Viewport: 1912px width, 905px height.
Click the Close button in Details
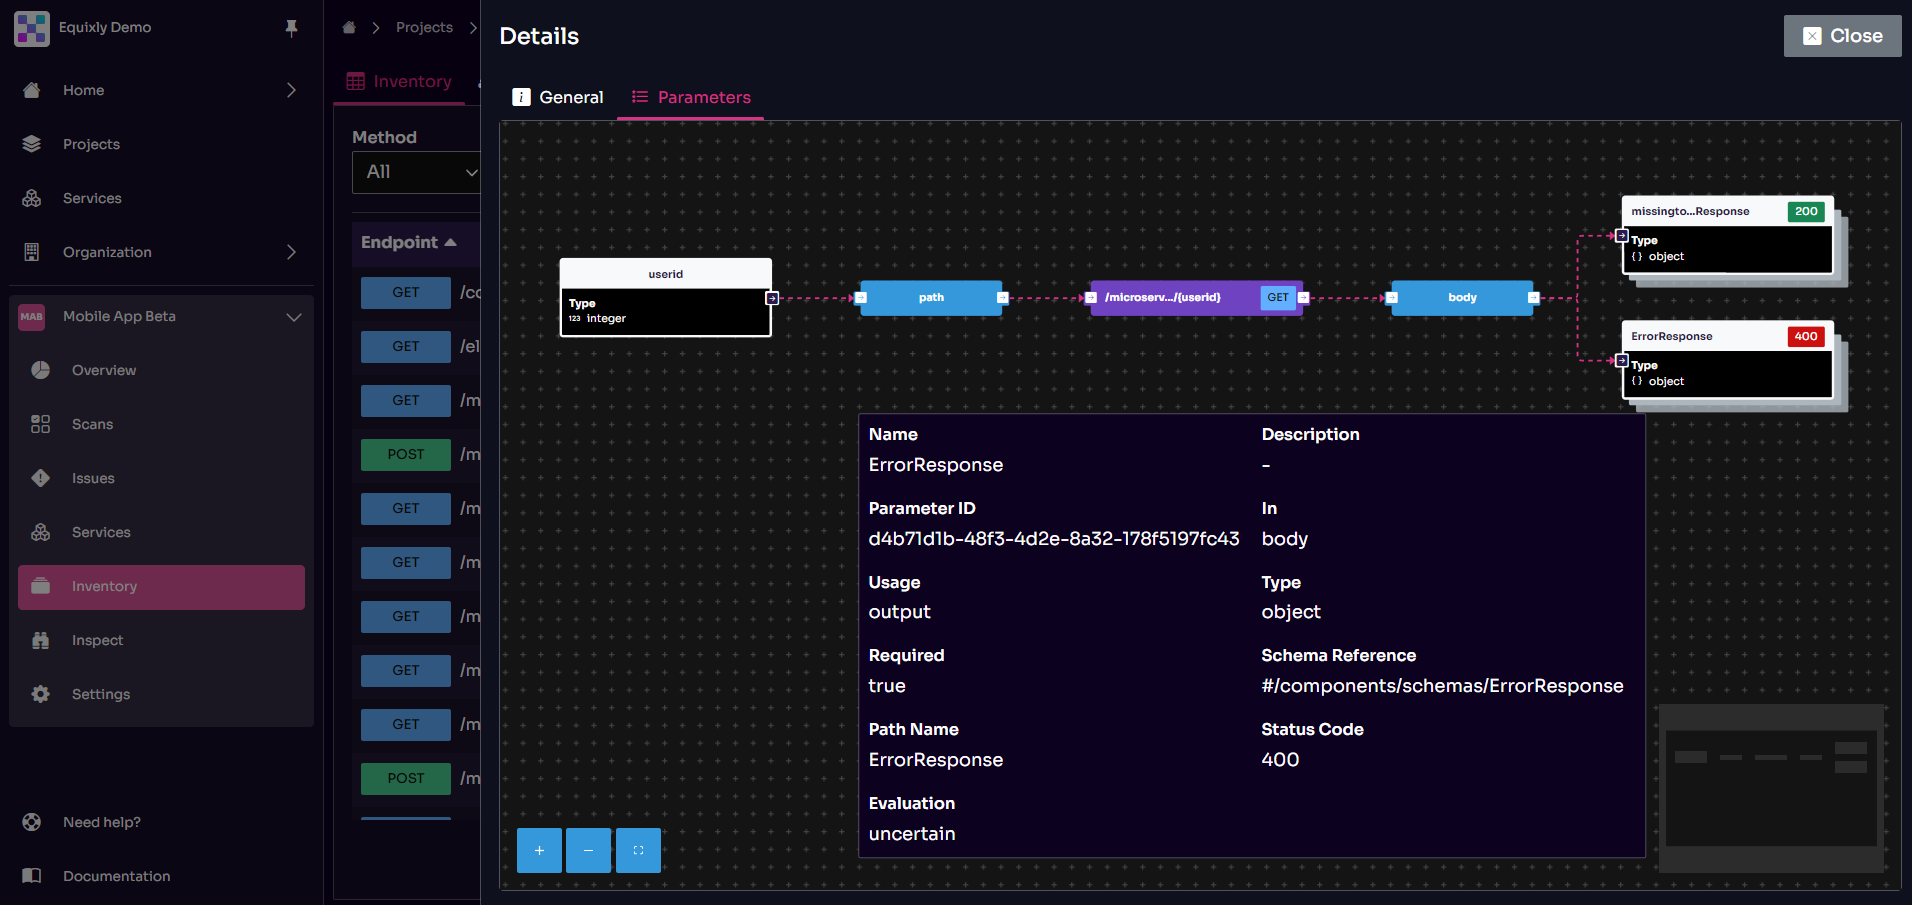(1842, 35)
